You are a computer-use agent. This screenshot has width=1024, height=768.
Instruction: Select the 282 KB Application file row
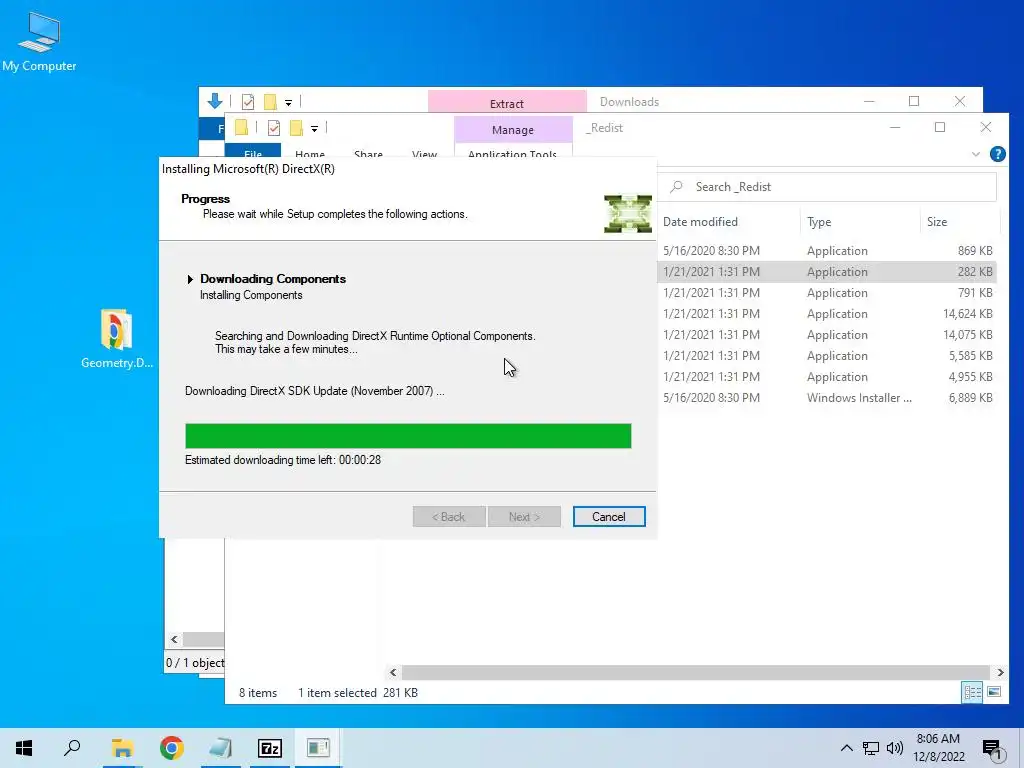(x=827, y=272)
